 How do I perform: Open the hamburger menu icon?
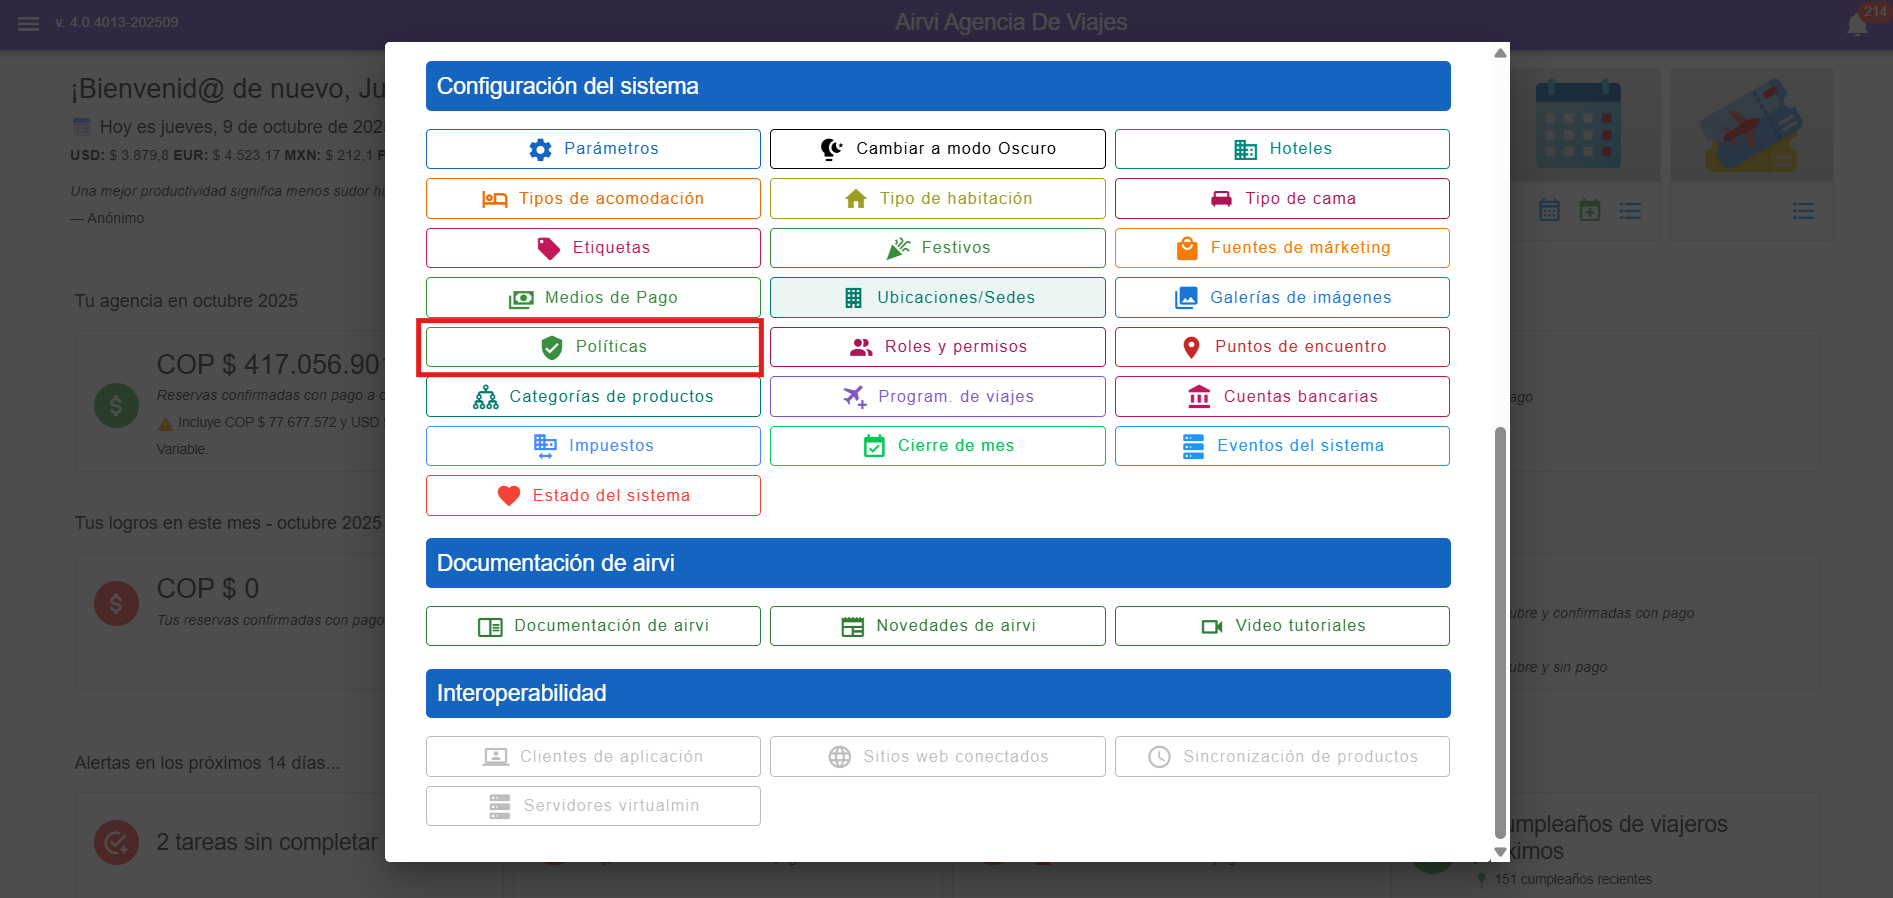(28, 23)
